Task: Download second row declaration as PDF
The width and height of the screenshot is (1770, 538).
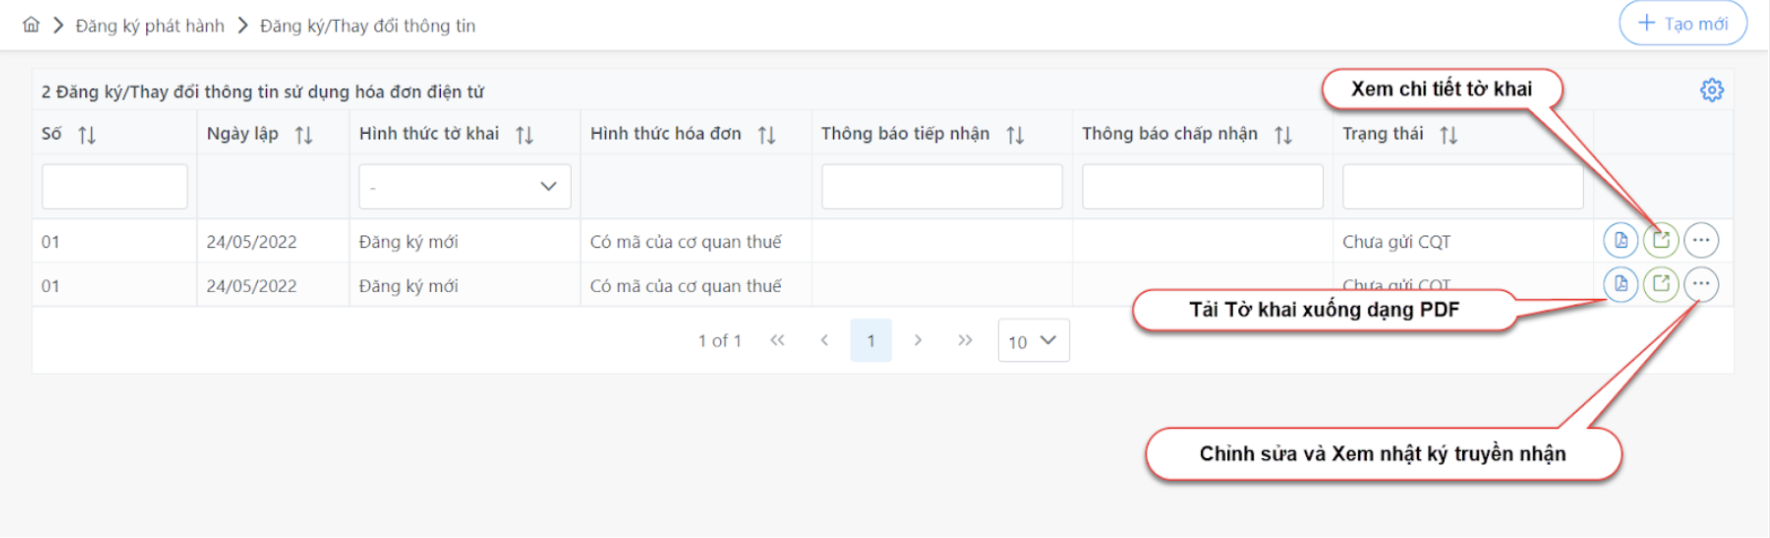Action: click(x=1620, y=284)
